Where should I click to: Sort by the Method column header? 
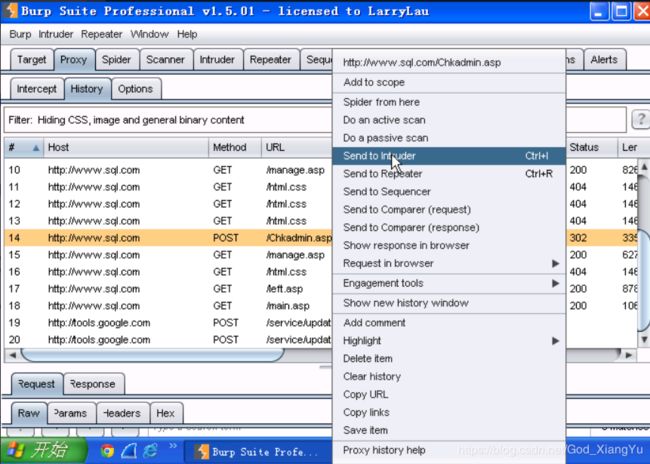point(235,148)
